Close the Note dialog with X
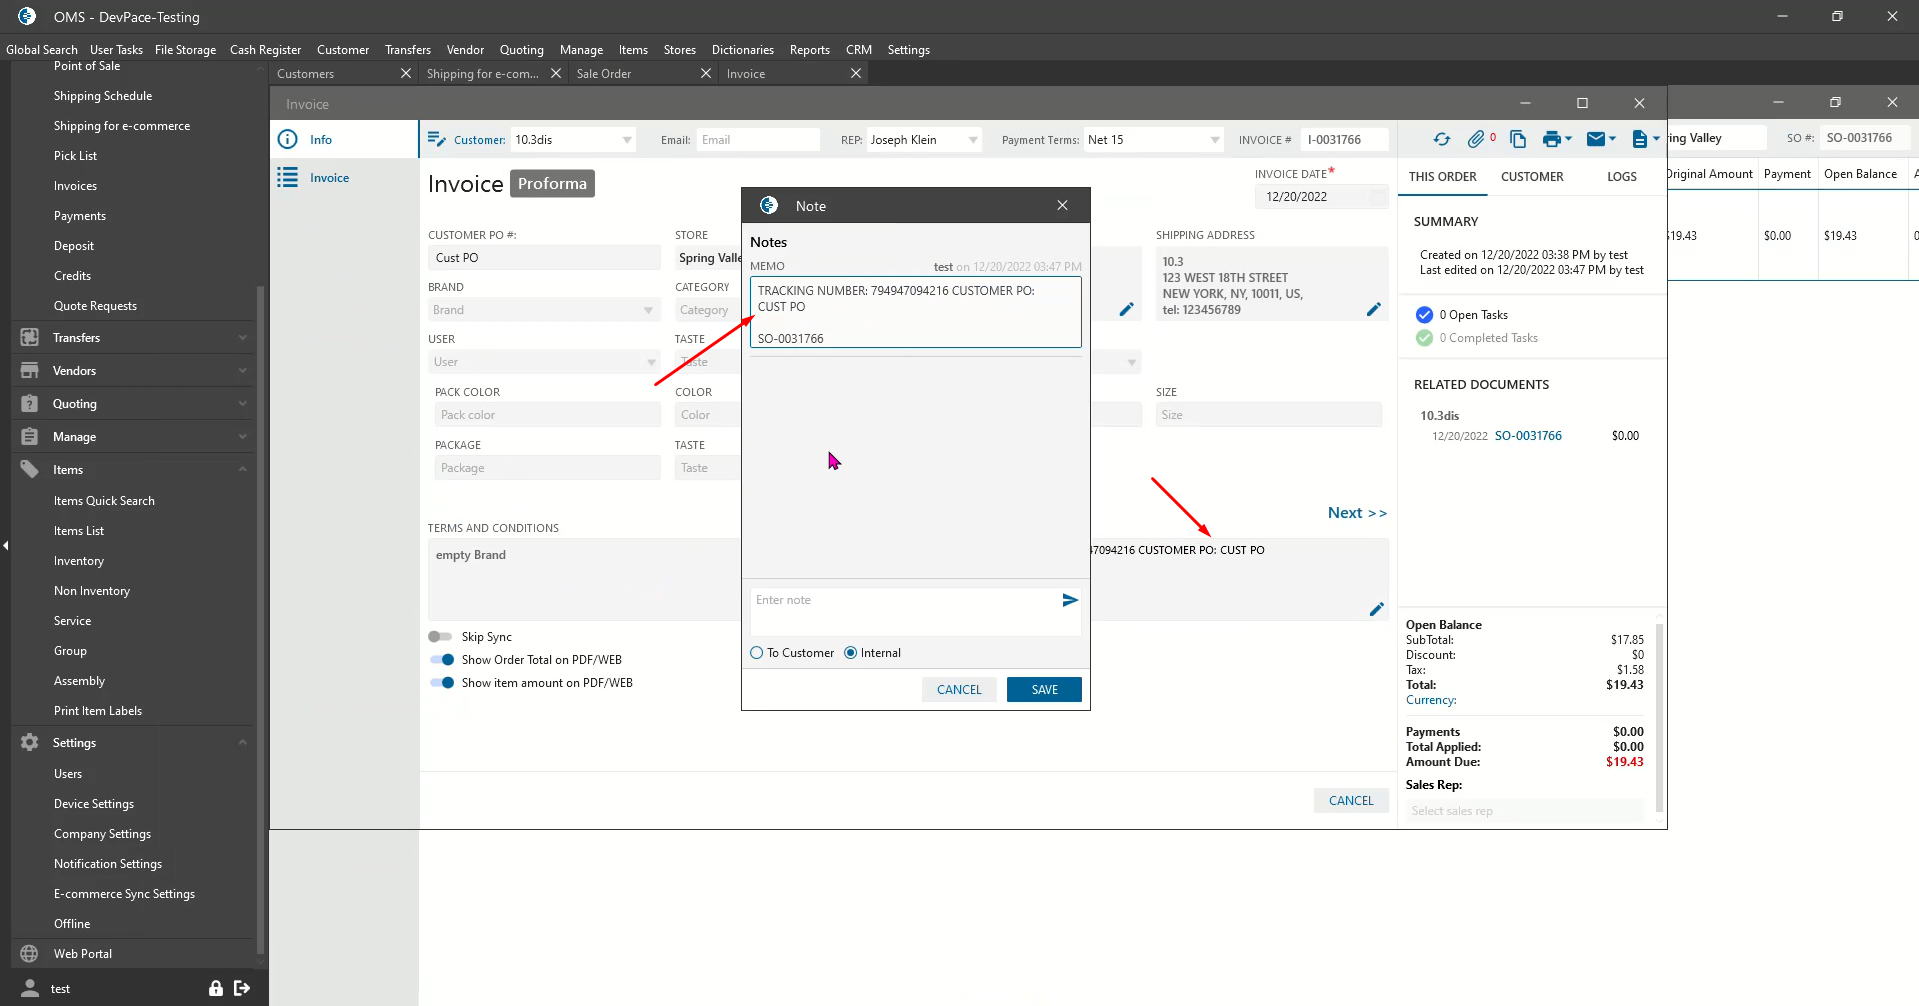This screenshot has height=1006, width=1919. tap(1062, 205)
